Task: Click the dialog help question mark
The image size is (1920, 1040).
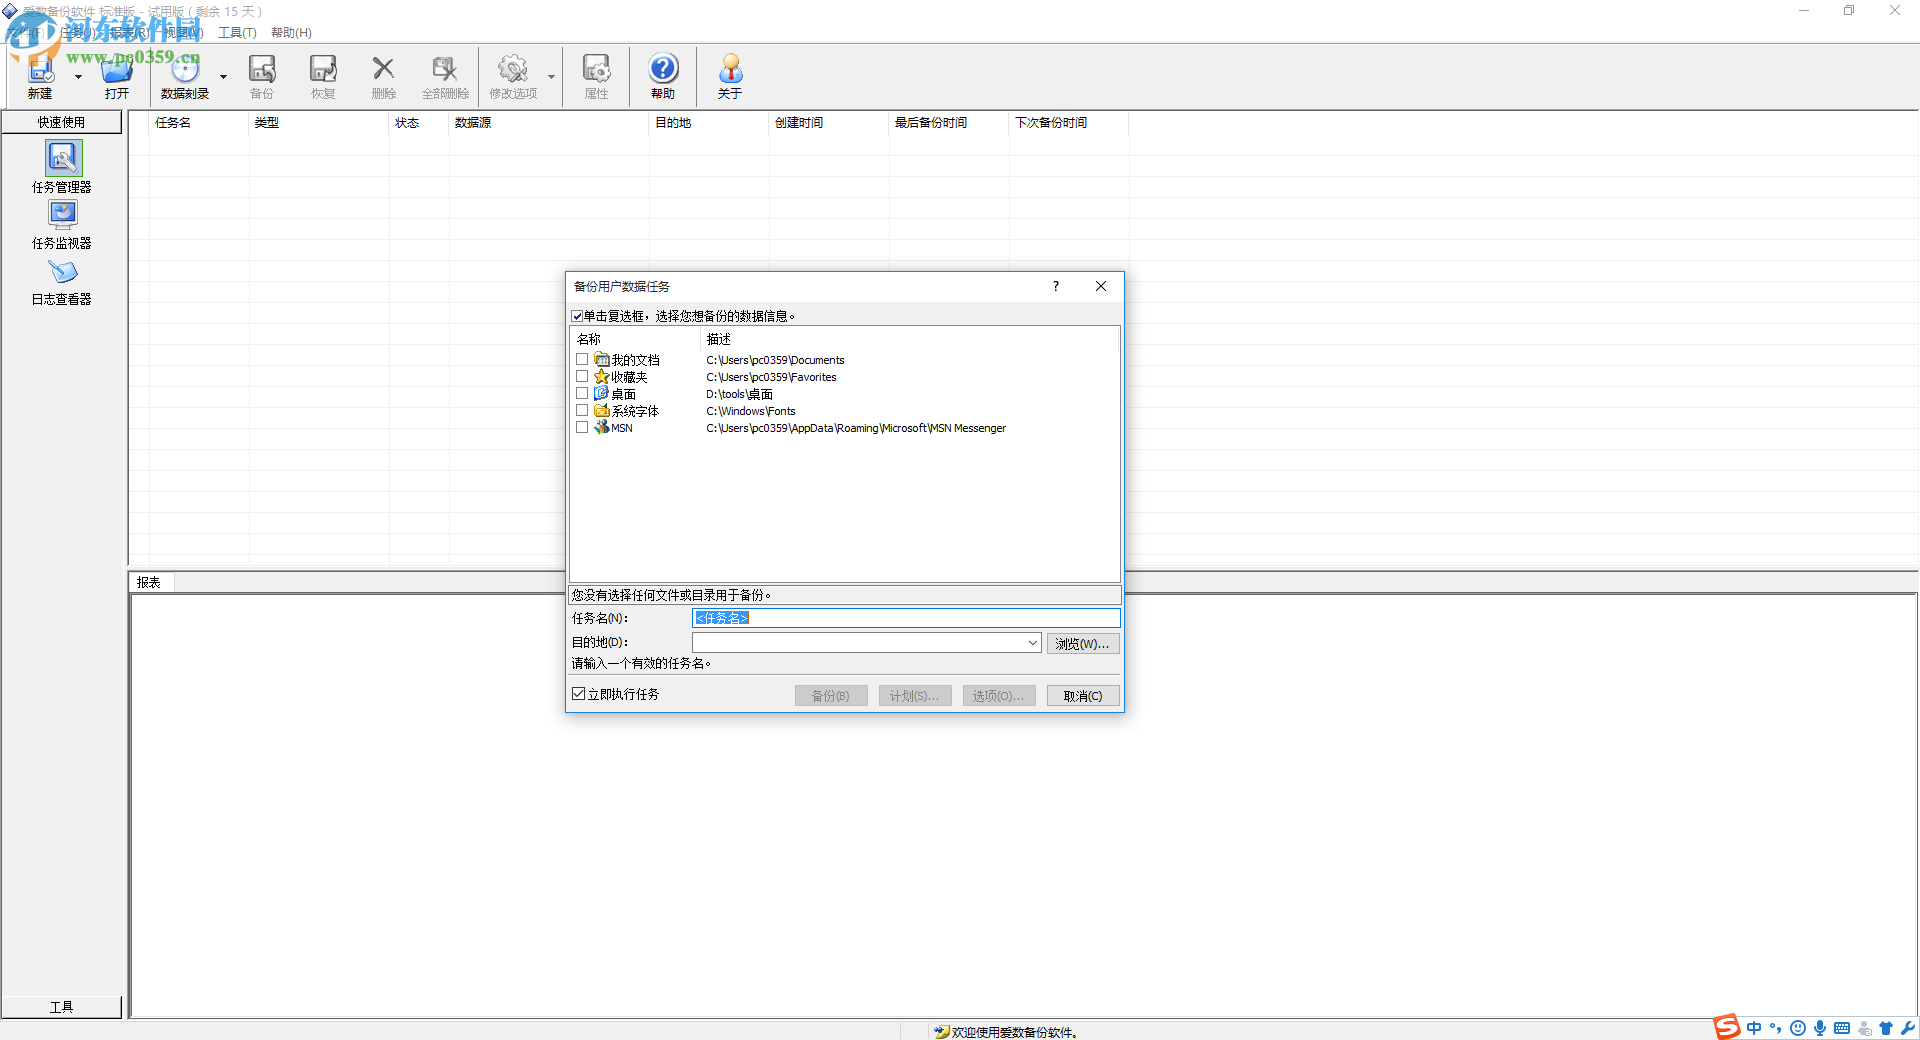Action: click(1055, 286)
